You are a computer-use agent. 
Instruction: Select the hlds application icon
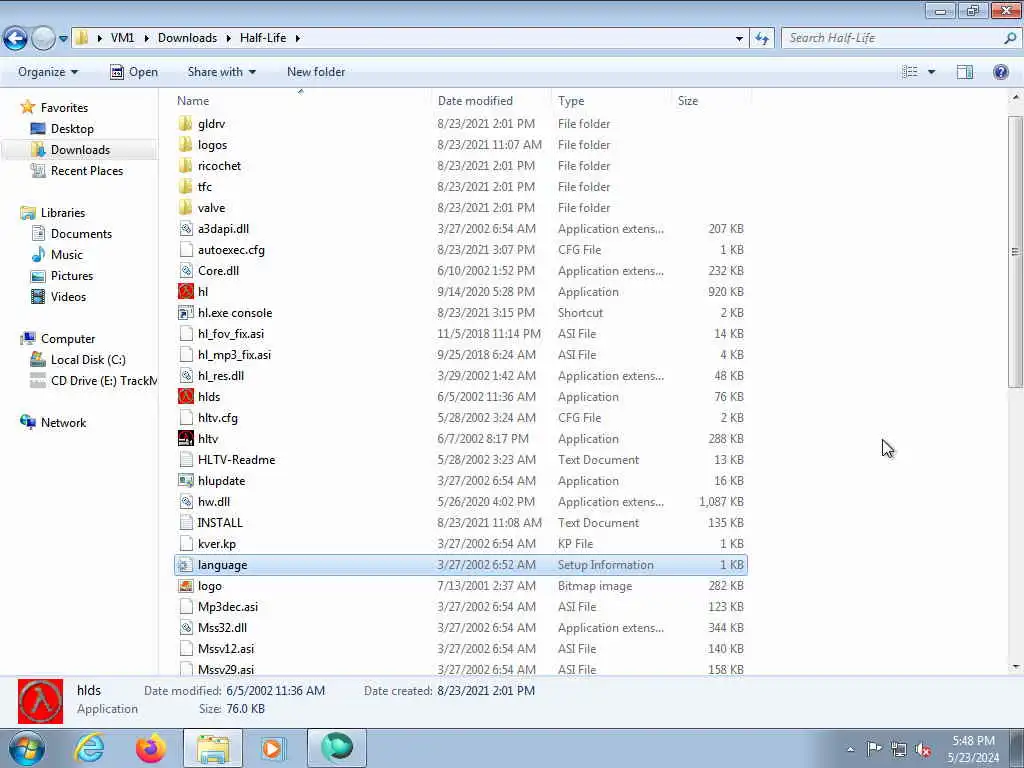[x=186, y=396]
